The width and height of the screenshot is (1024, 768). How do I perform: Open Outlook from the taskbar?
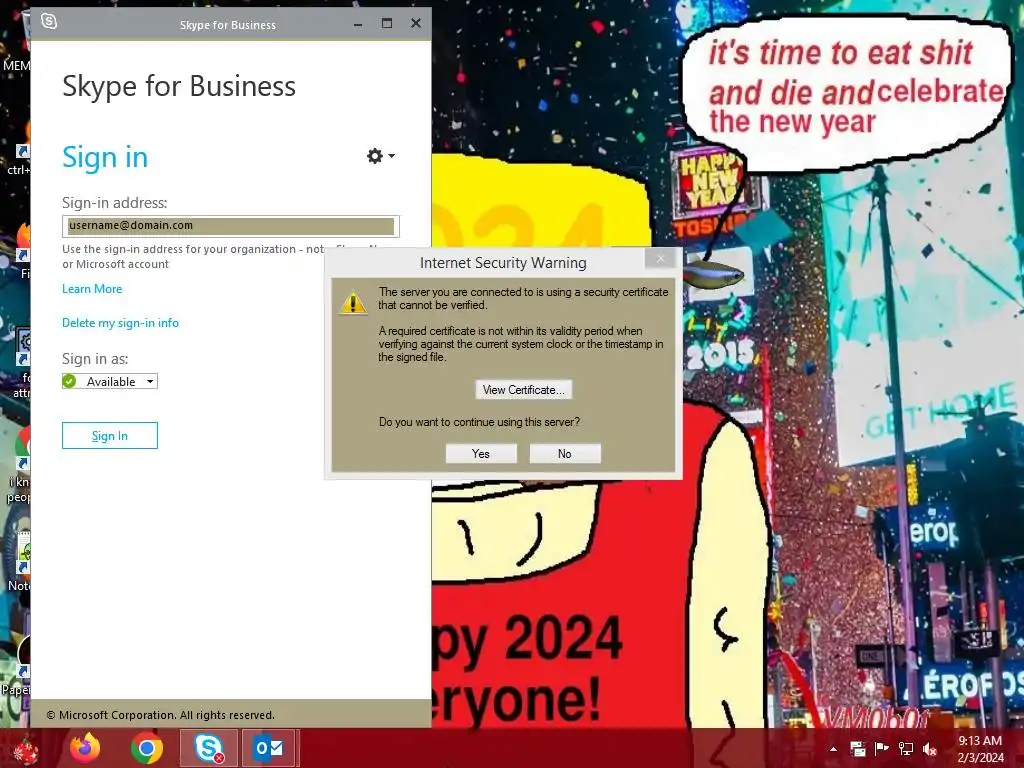pyautogui.click(x=269, y=748)
